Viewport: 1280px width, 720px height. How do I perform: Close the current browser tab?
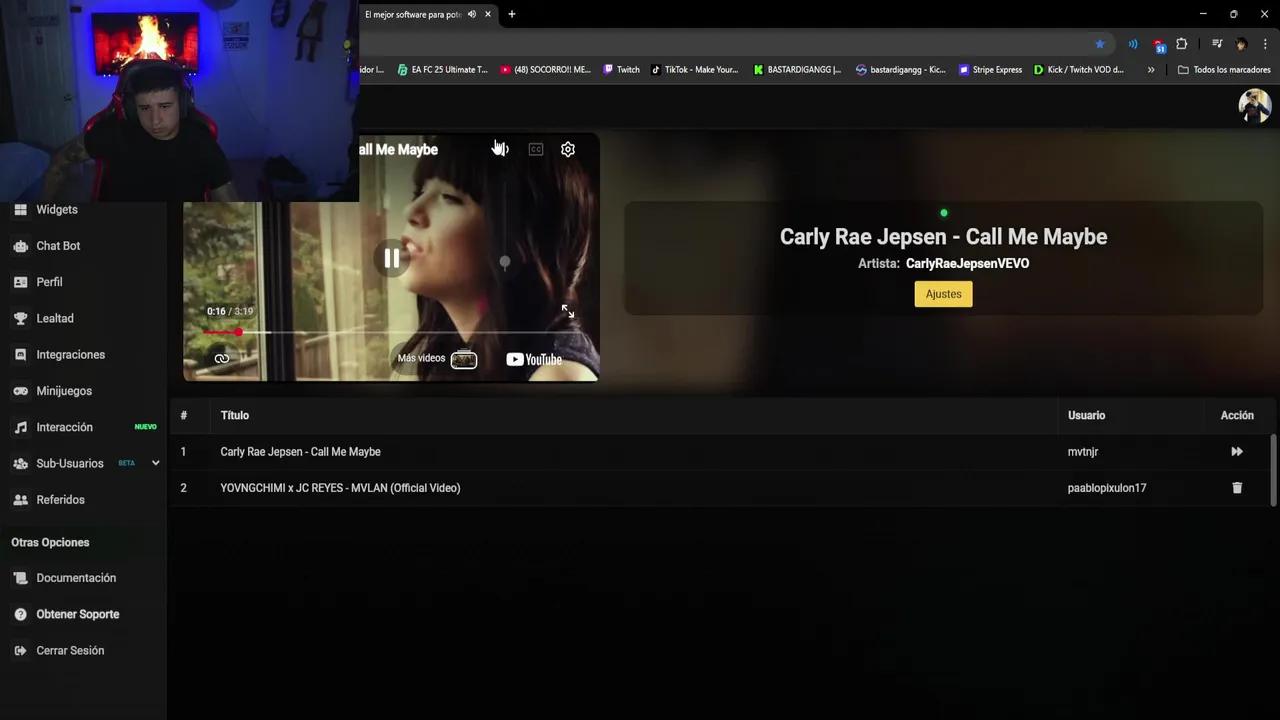[488, 14]
